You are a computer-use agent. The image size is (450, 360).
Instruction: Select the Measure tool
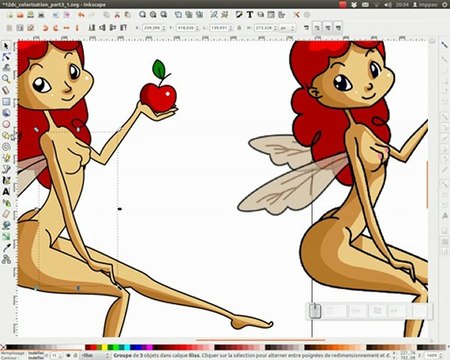[6, 90]
